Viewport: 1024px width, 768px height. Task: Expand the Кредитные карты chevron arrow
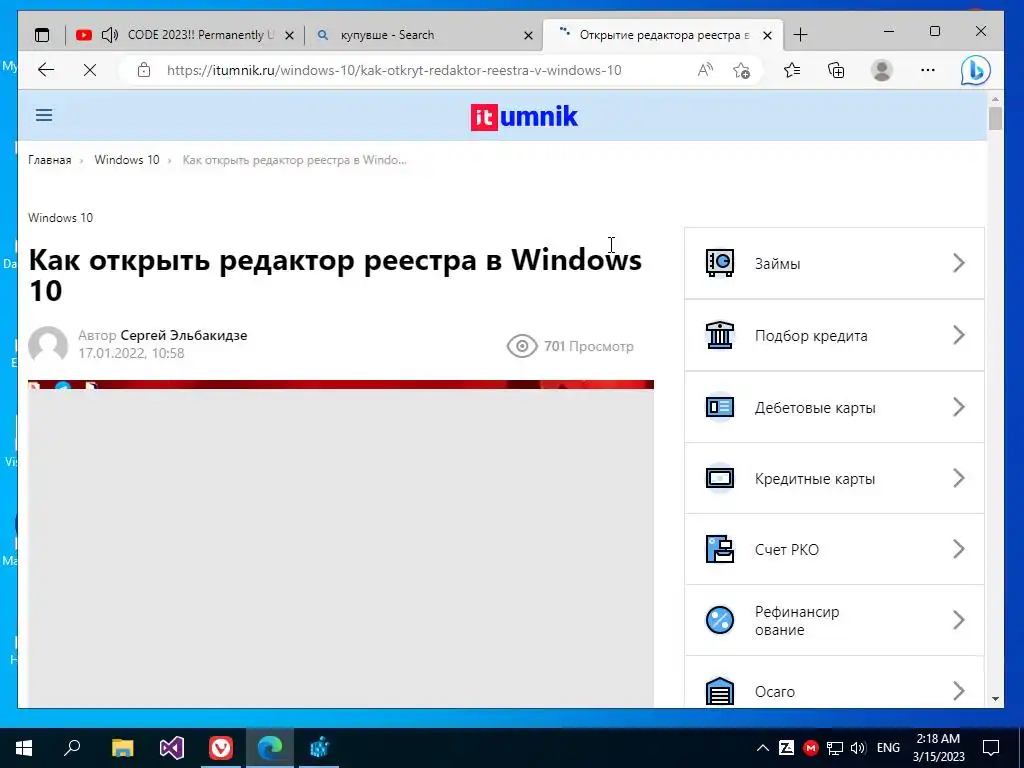(959, 478)
